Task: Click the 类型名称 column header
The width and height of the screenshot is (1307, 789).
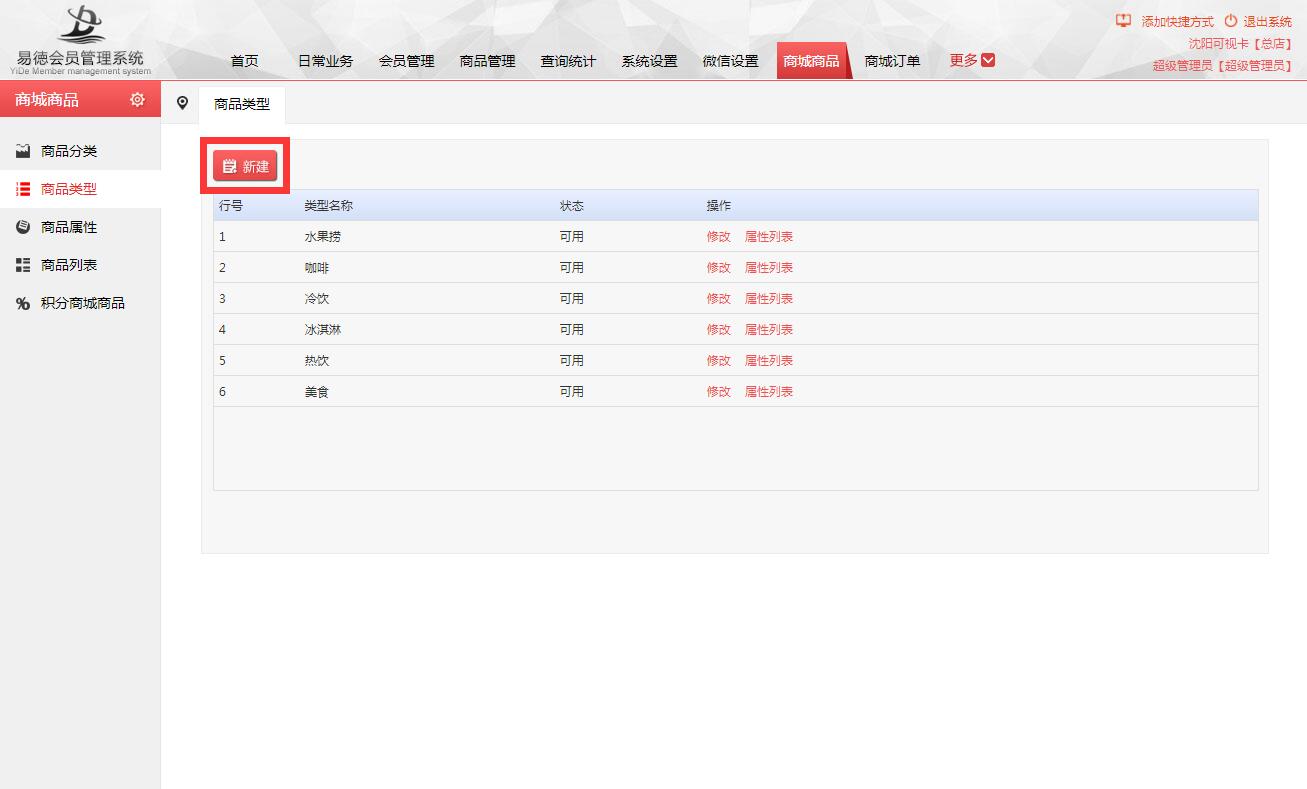Action: (328, 206)
